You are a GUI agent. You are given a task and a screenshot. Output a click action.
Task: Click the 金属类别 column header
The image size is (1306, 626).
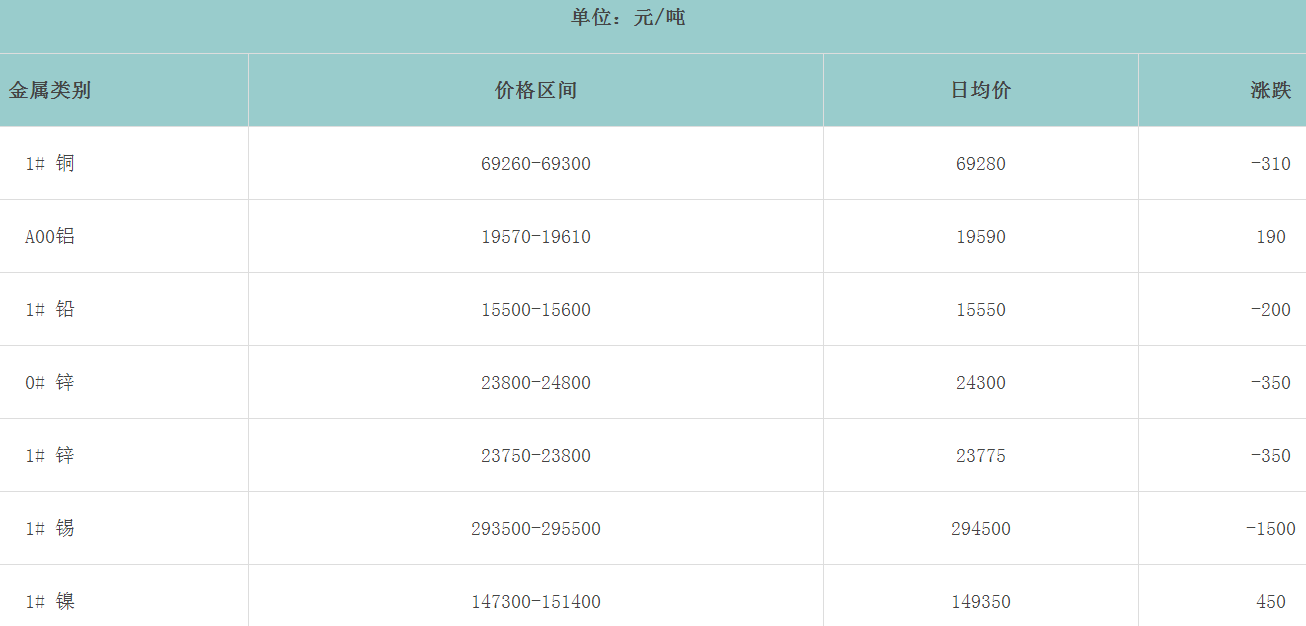(50, 90)
